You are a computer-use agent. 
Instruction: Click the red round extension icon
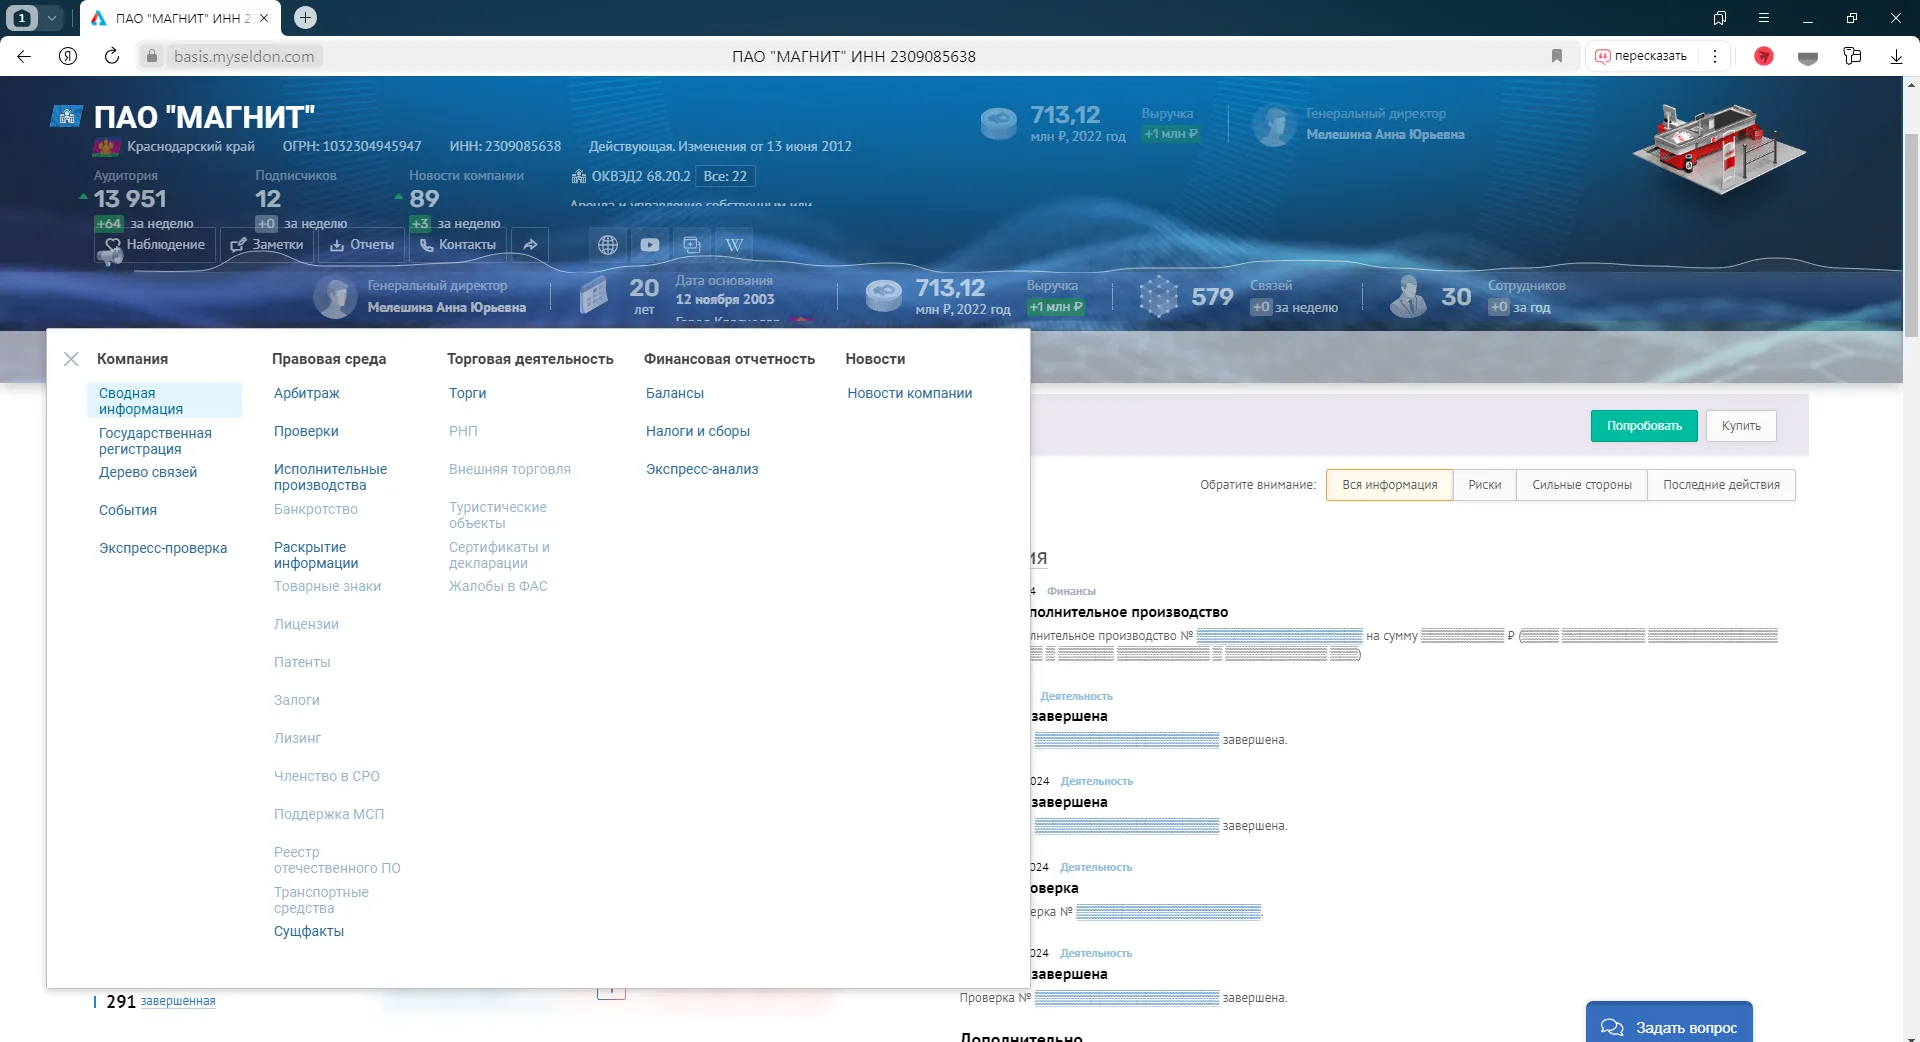[x=1764, y=56]
